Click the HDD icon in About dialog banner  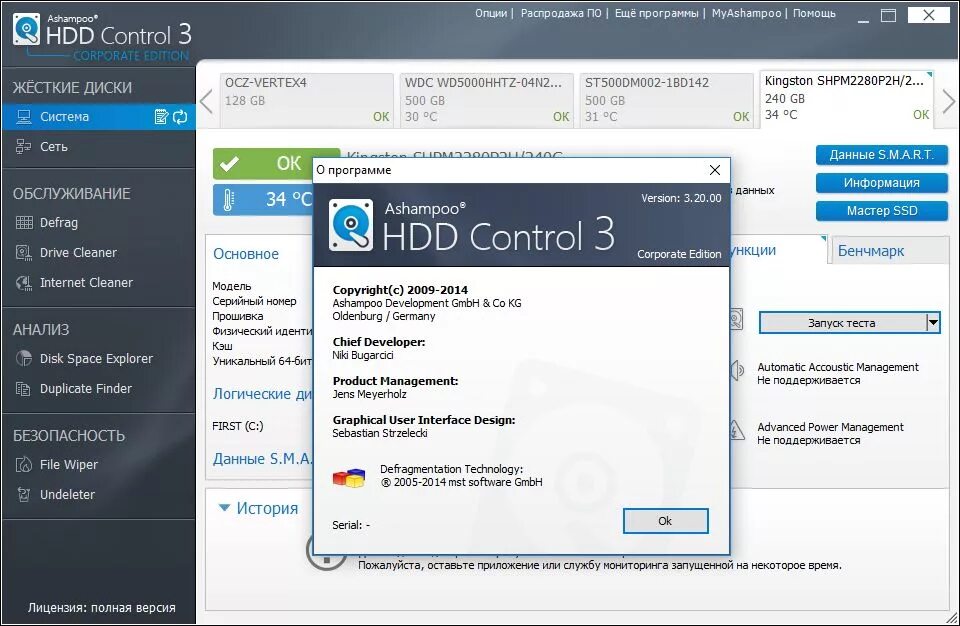coord(351,225)
